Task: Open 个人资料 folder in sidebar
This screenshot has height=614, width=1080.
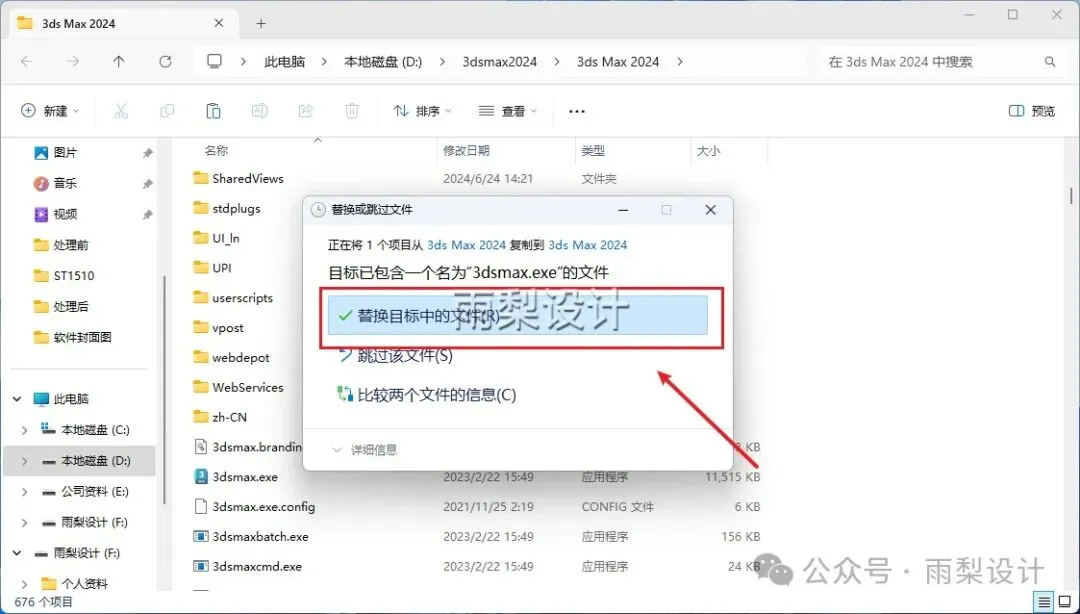Action: 74,584
